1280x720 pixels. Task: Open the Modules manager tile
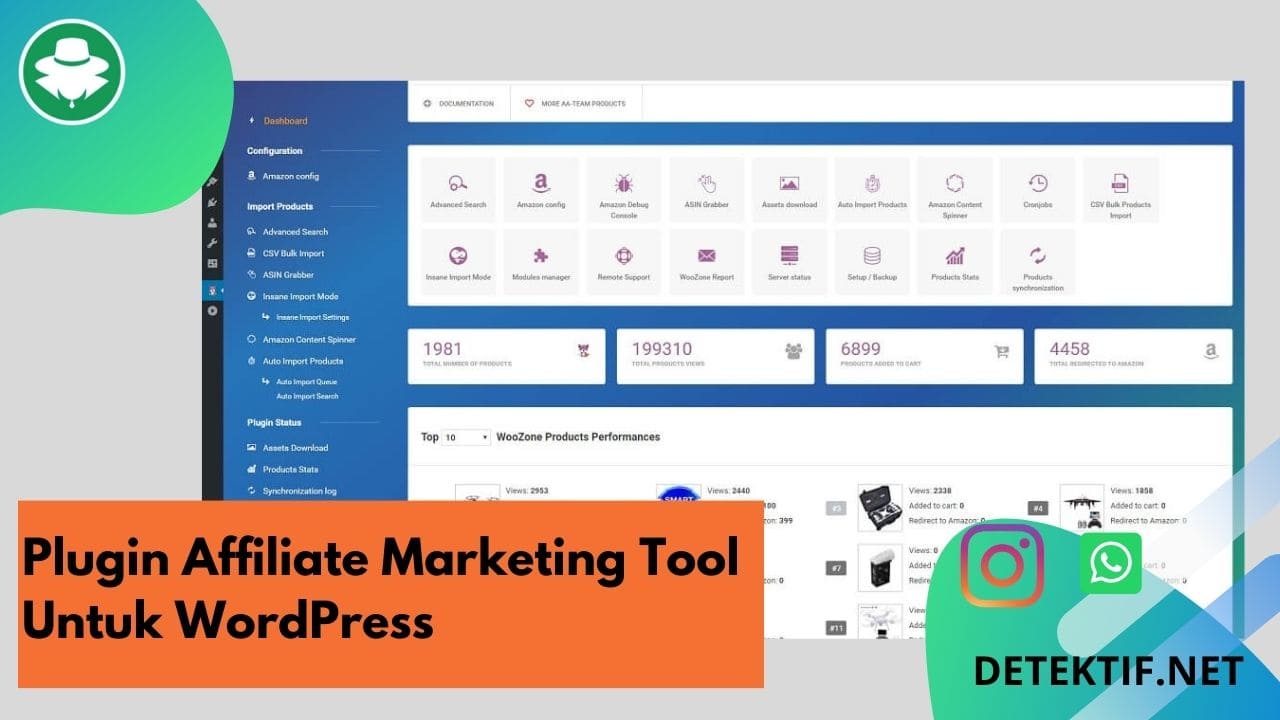[x=541, y=262]
